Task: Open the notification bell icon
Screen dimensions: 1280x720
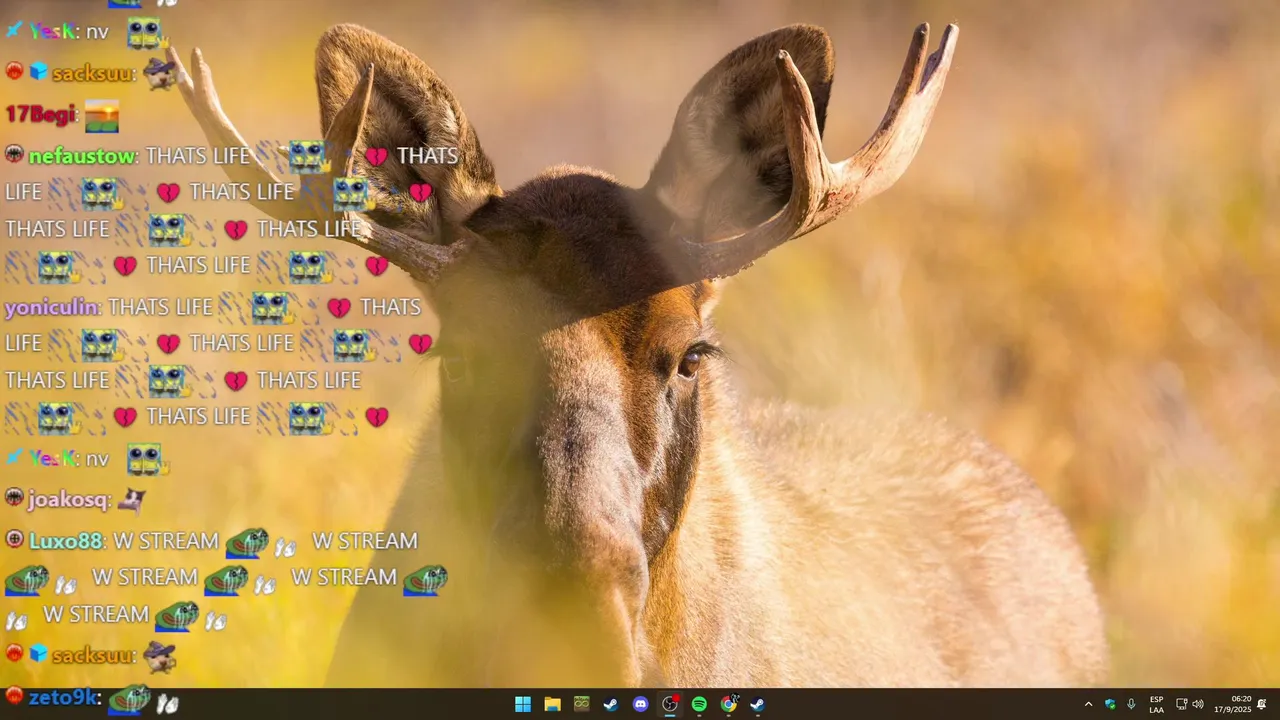Action: 1262,704
